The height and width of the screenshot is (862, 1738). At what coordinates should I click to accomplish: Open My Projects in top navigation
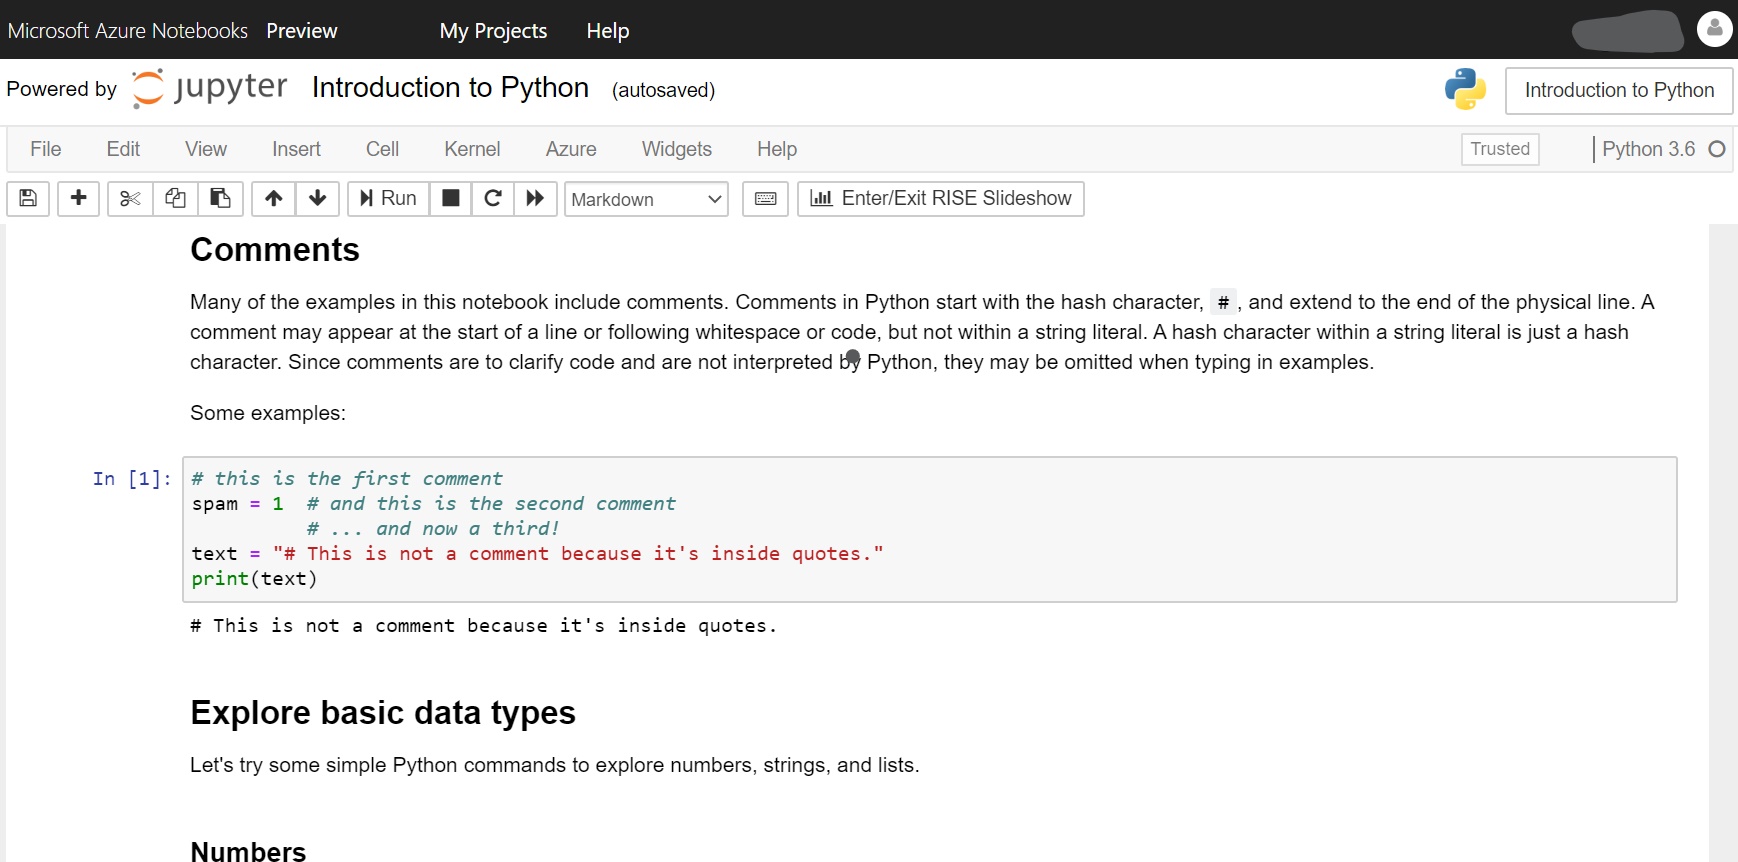coord(493,31)
